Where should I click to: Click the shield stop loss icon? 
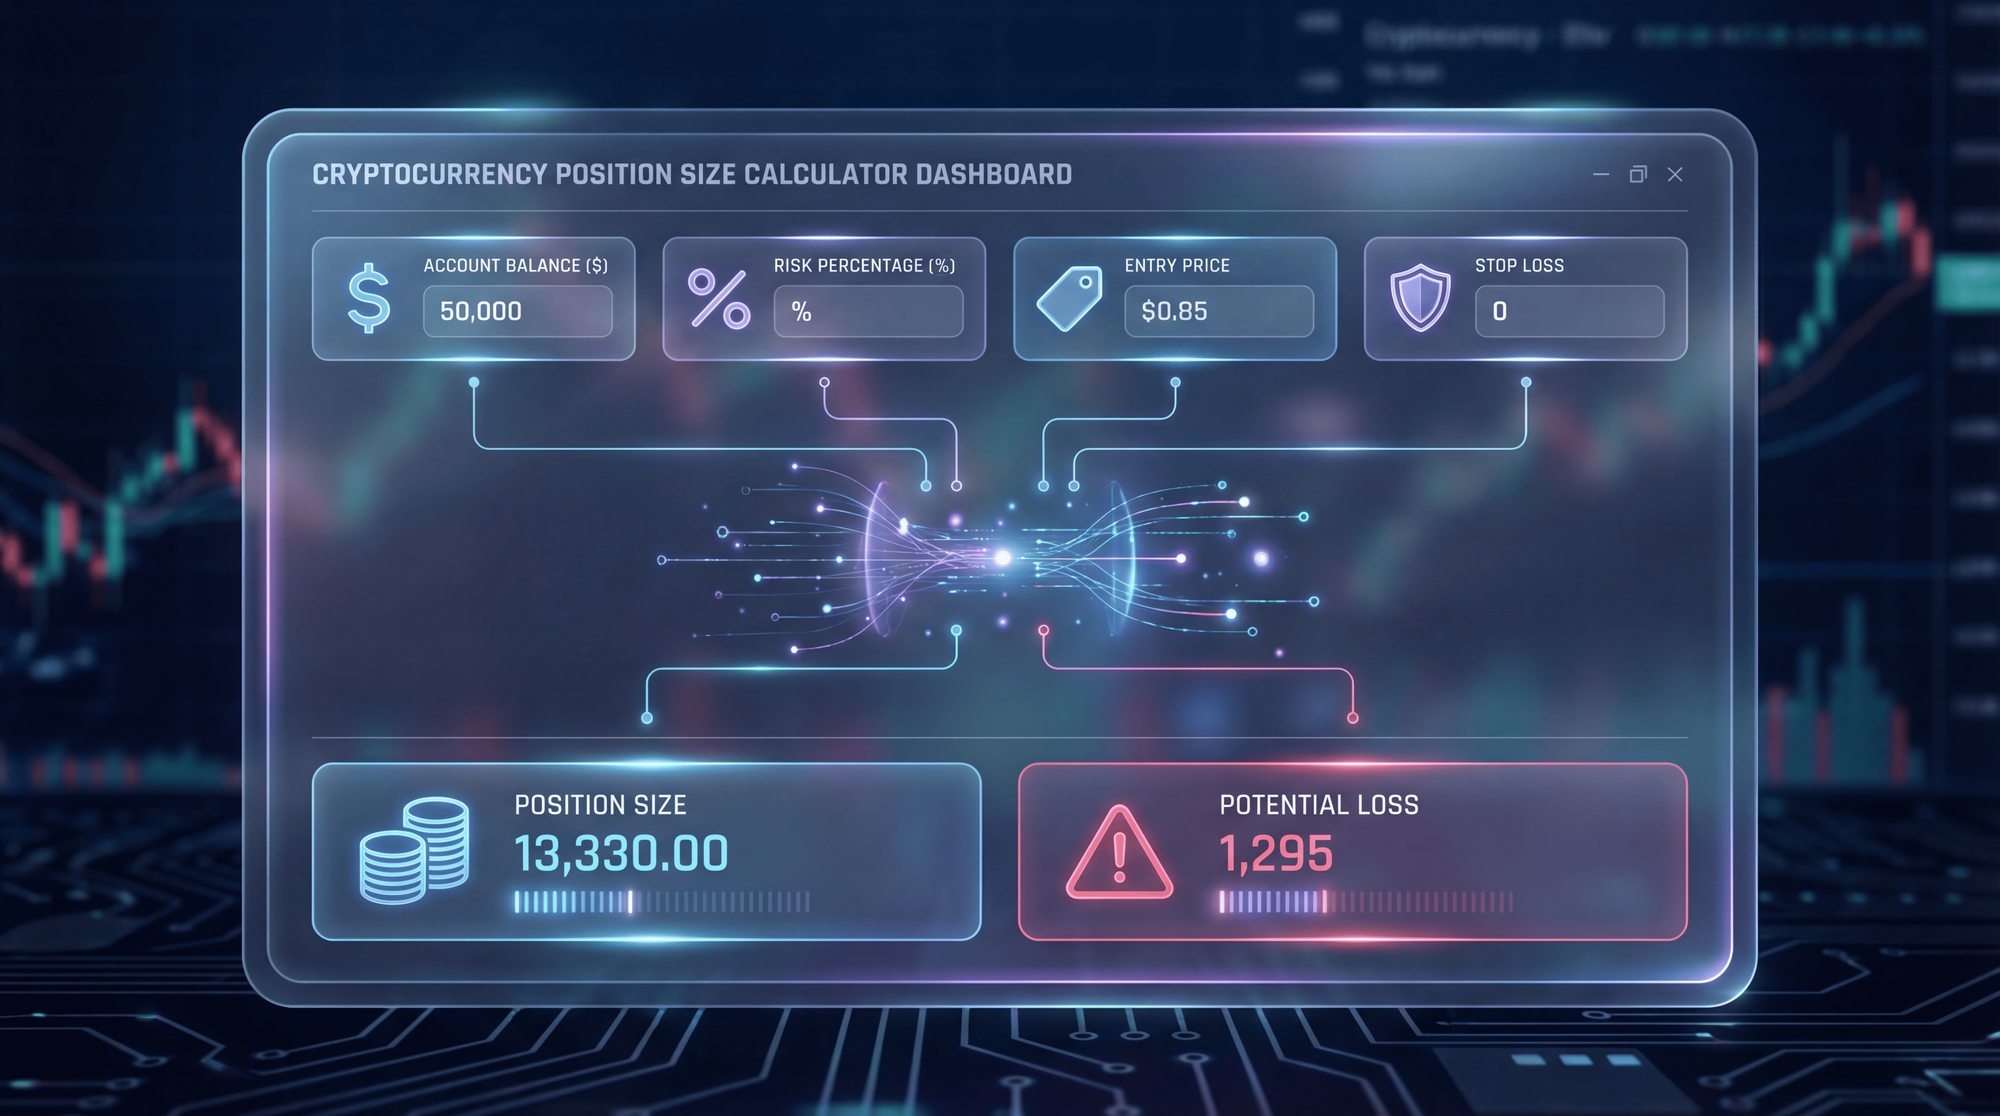(1420, 298)
